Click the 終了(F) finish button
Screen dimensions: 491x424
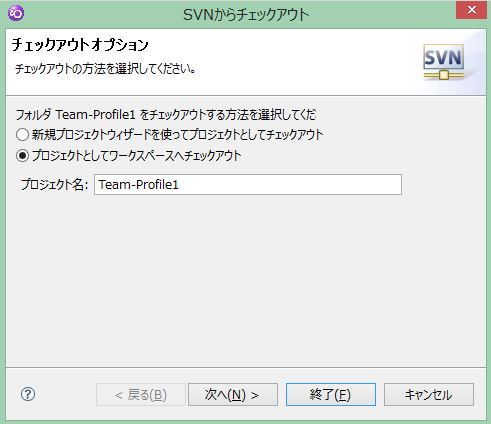tap(331, 395)
